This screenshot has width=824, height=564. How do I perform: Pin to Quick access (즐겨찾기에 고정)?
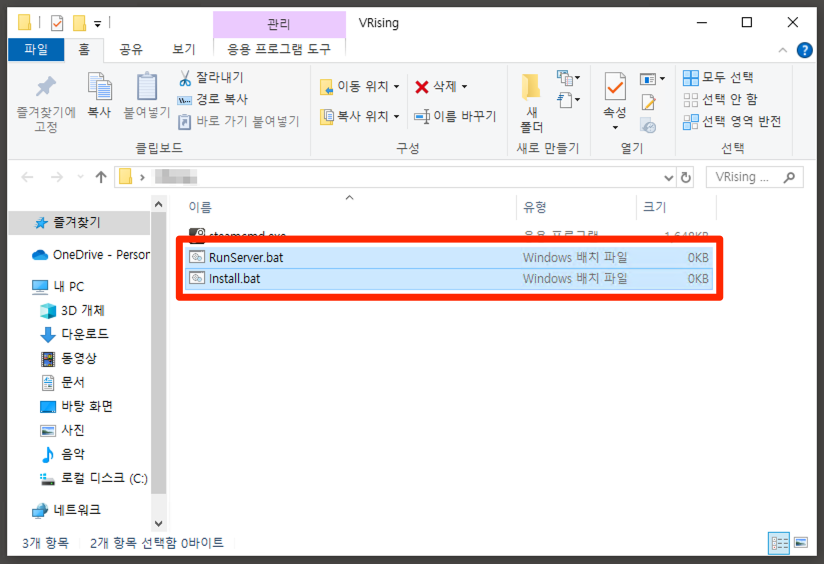point(46,104)
